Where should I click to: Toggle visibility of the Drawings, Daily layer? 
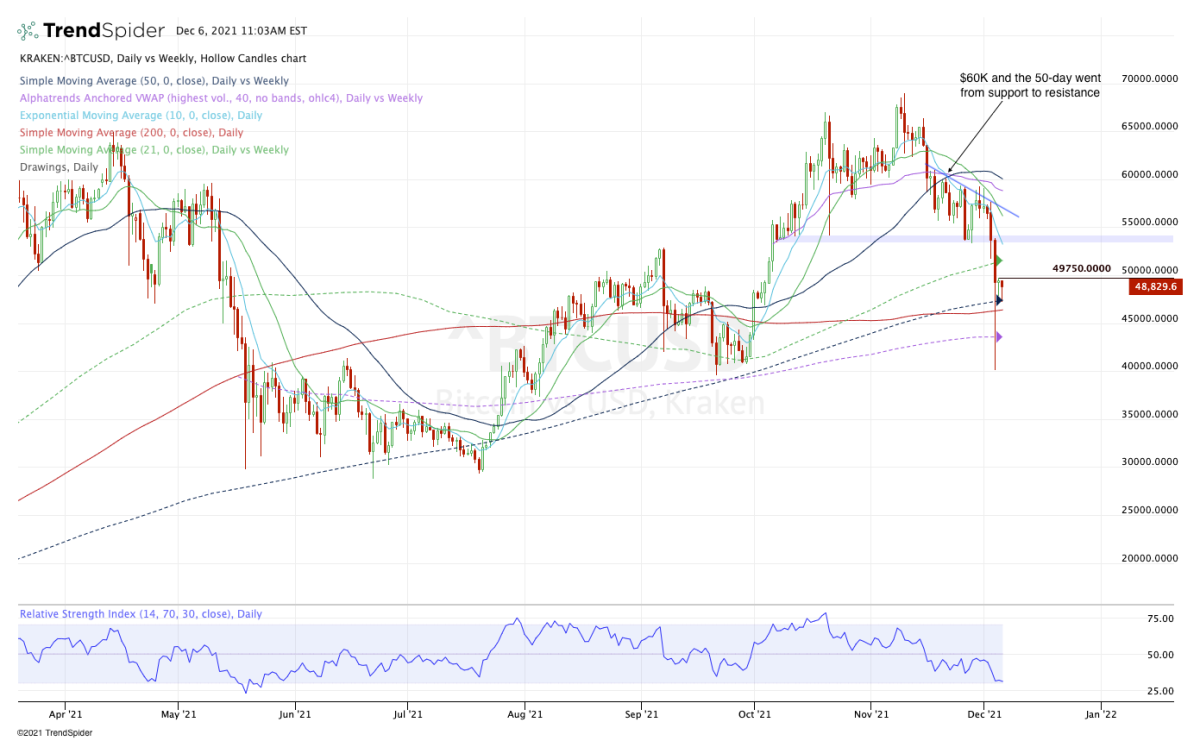58,167
